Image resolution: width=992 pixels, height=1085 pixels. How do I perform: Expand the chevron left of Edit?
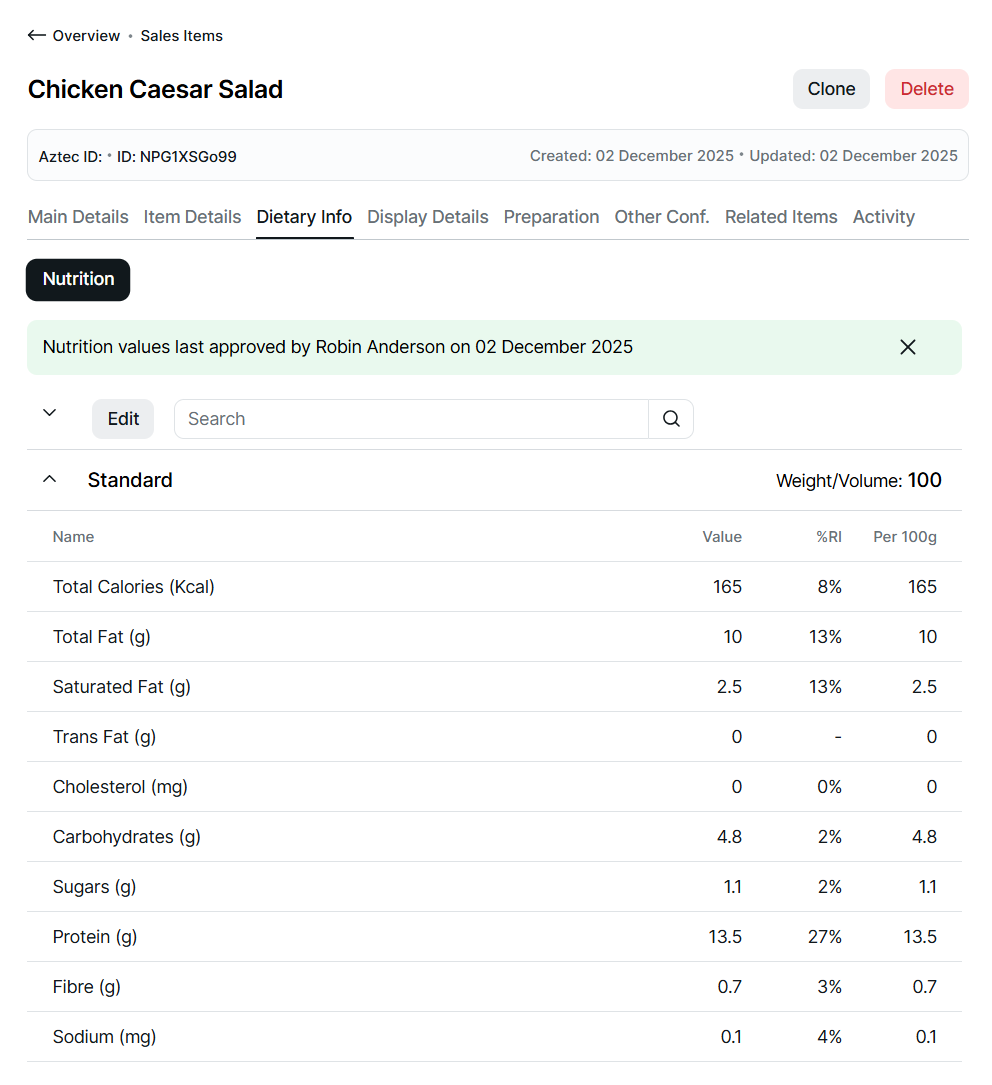[x=49, y=413]
